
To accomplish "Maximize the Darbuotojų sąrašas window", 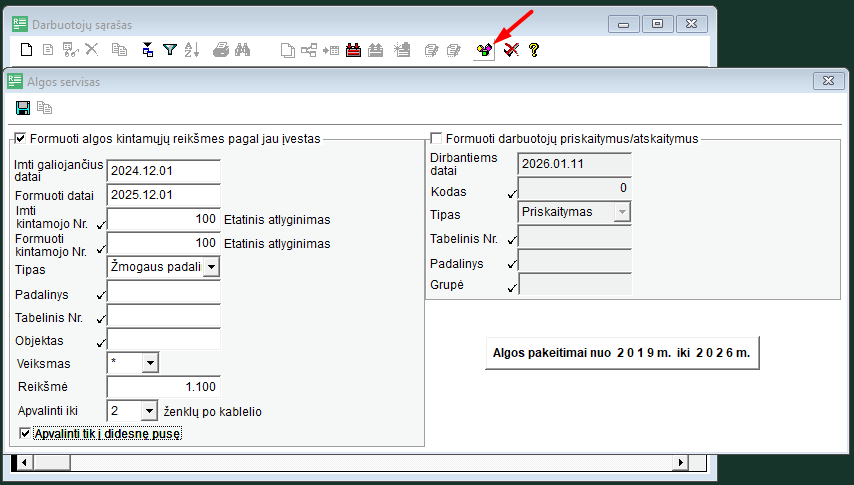I will coord(657,24).
